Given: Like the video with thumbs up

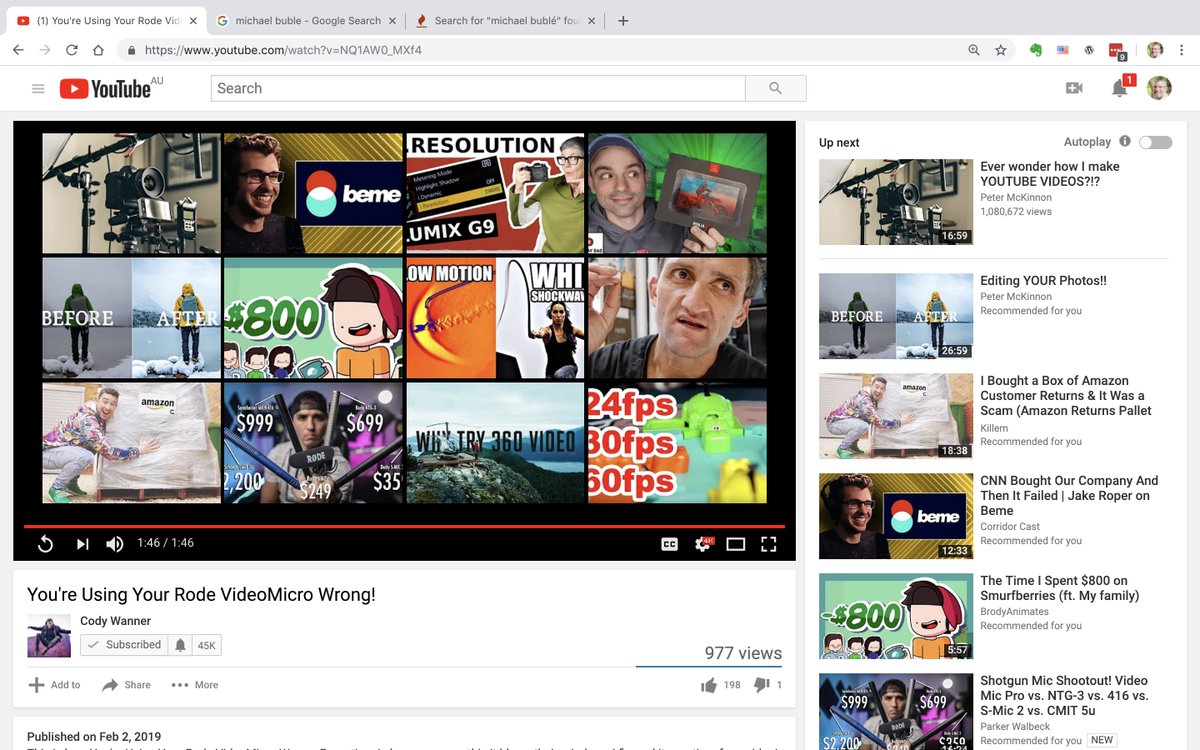Looking at the screenshot, I should (709, 685).
